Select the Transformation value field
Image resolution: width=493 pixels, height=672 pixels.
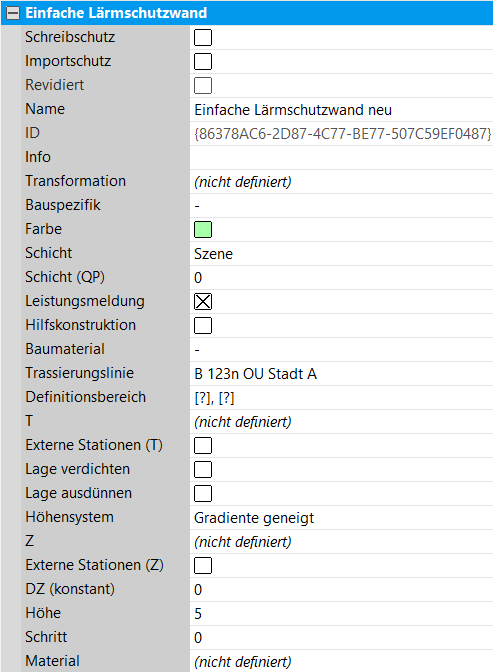341,181
